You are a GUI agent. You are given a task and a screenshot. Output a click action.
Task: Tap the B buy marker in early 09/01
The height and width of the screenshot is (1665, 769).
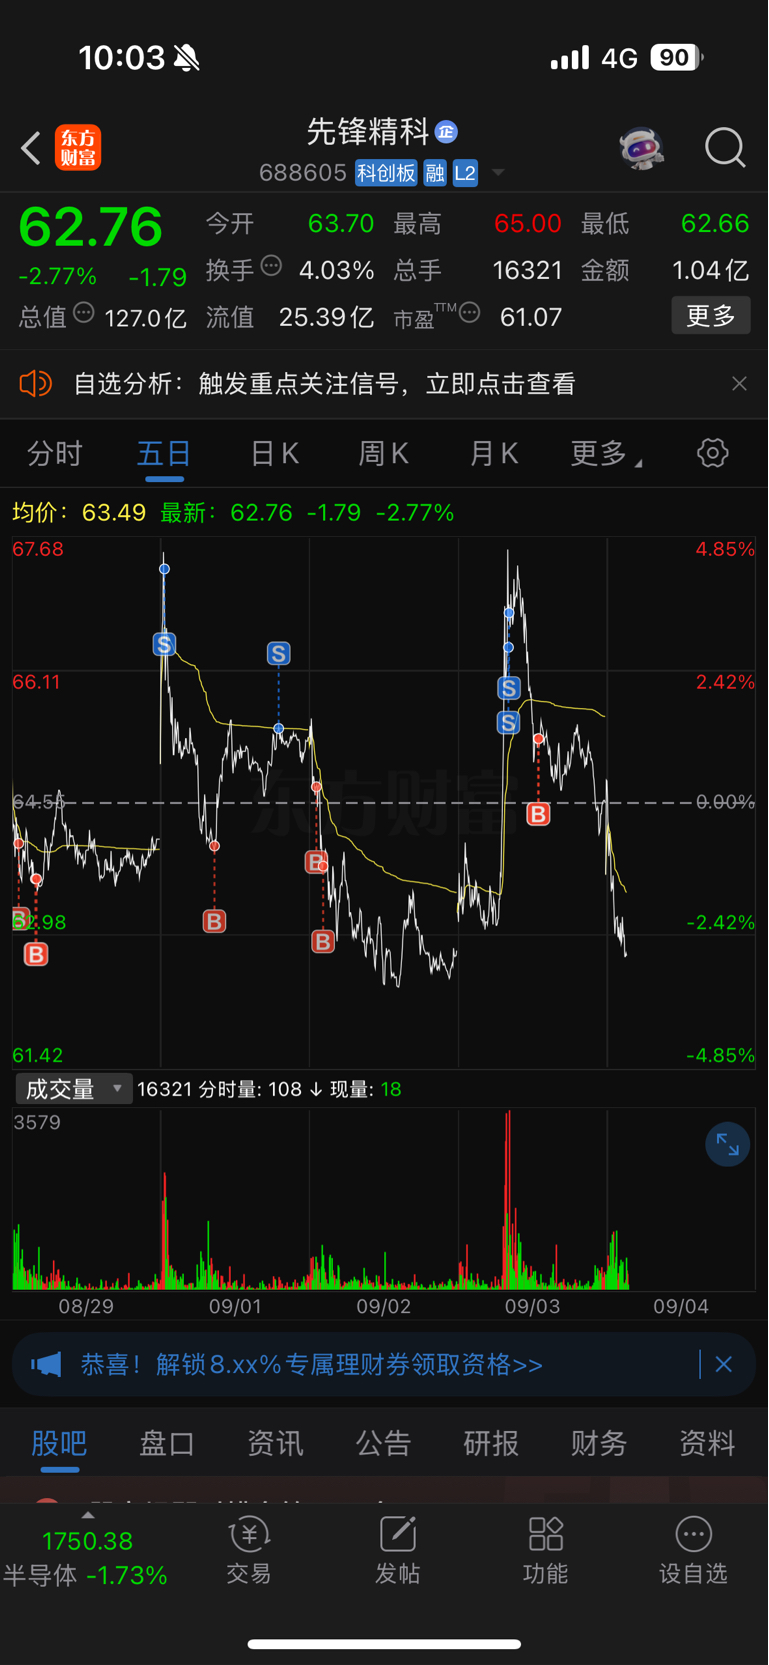point(214,921)
